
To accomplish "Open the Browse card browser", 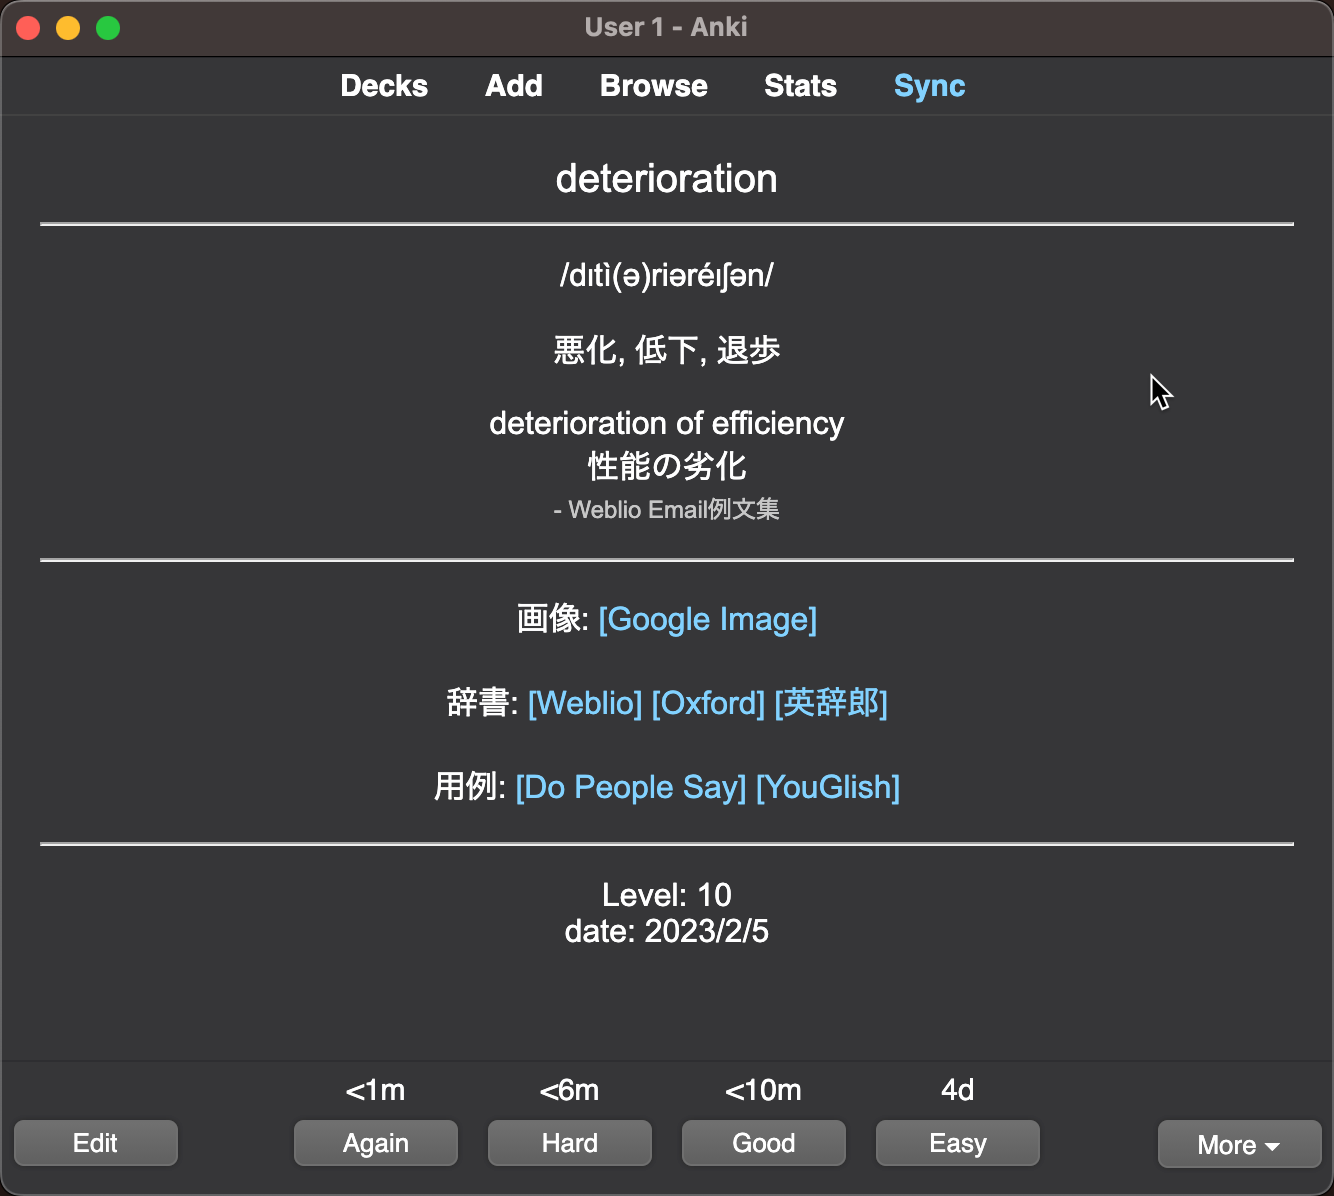I will pyautogui.click(x=654, y=86).
